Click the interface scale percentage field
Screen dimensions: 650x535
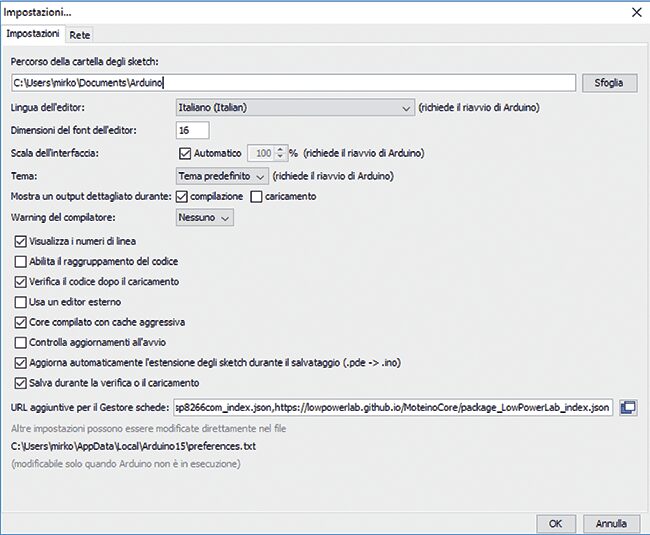click(x=261, y=153)
